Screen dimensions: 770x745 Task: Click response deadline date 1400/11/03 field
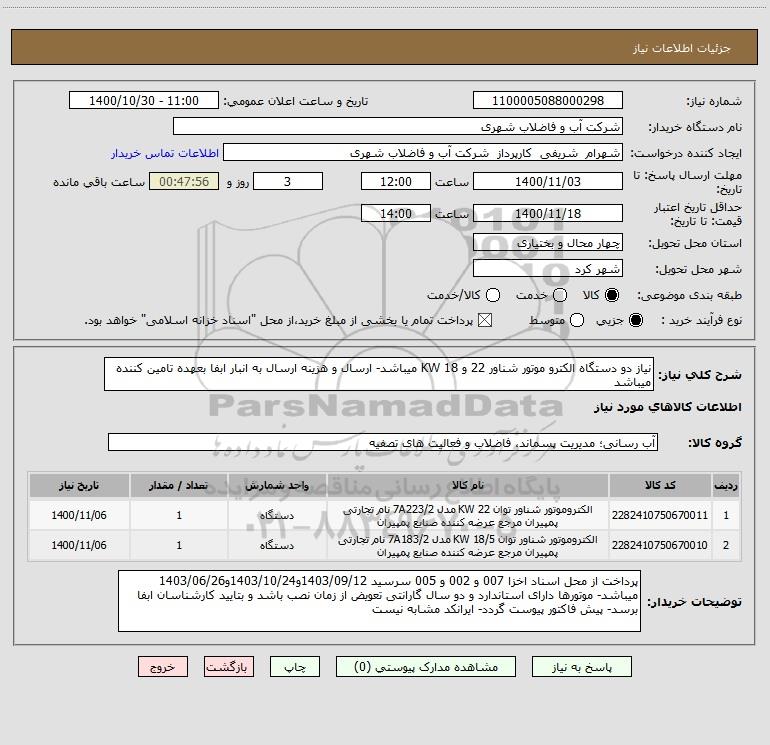click(x=548, y=181)
